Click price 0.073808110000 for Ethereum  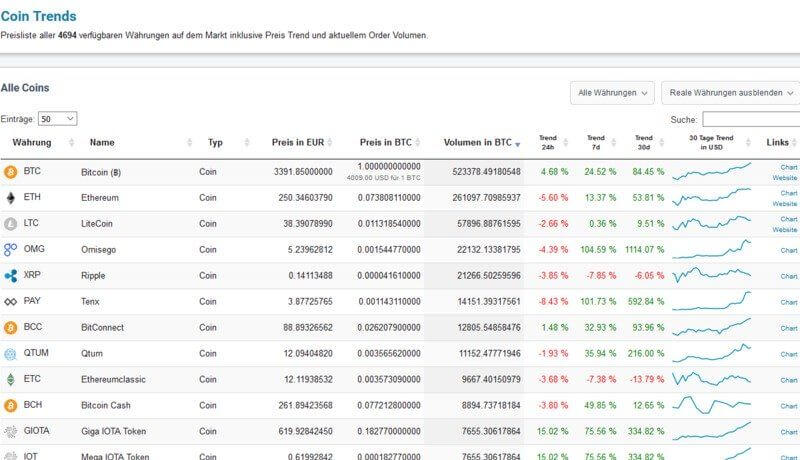[x=389, y=198]
